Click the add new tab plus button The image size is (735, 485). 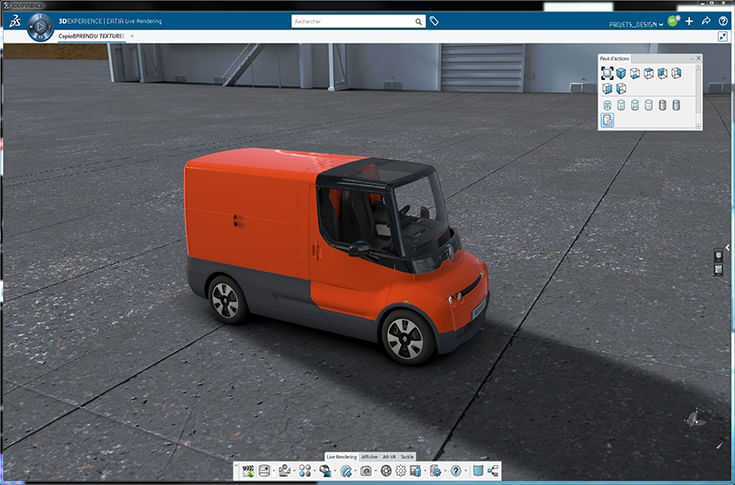click(133, 37)
